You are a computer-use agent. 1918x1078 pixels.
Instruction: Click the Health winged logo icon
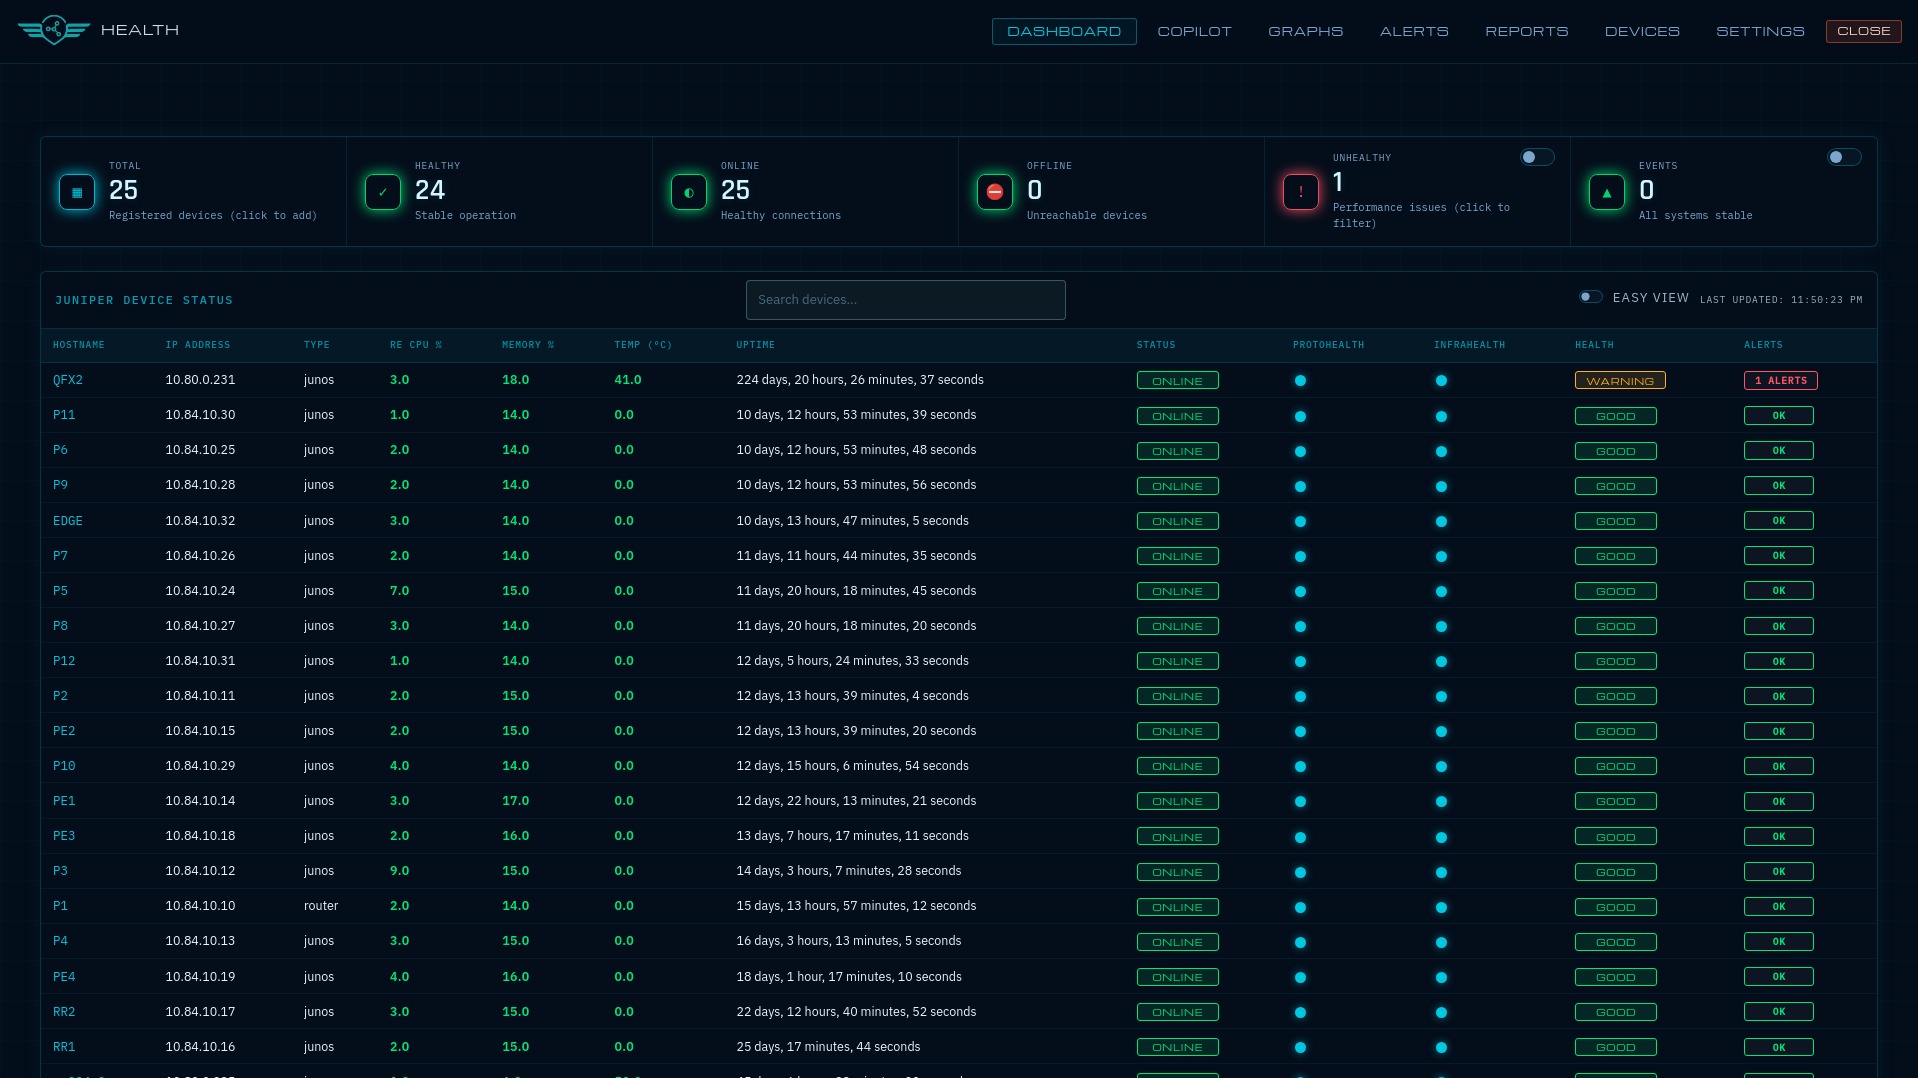pos(54,30)
